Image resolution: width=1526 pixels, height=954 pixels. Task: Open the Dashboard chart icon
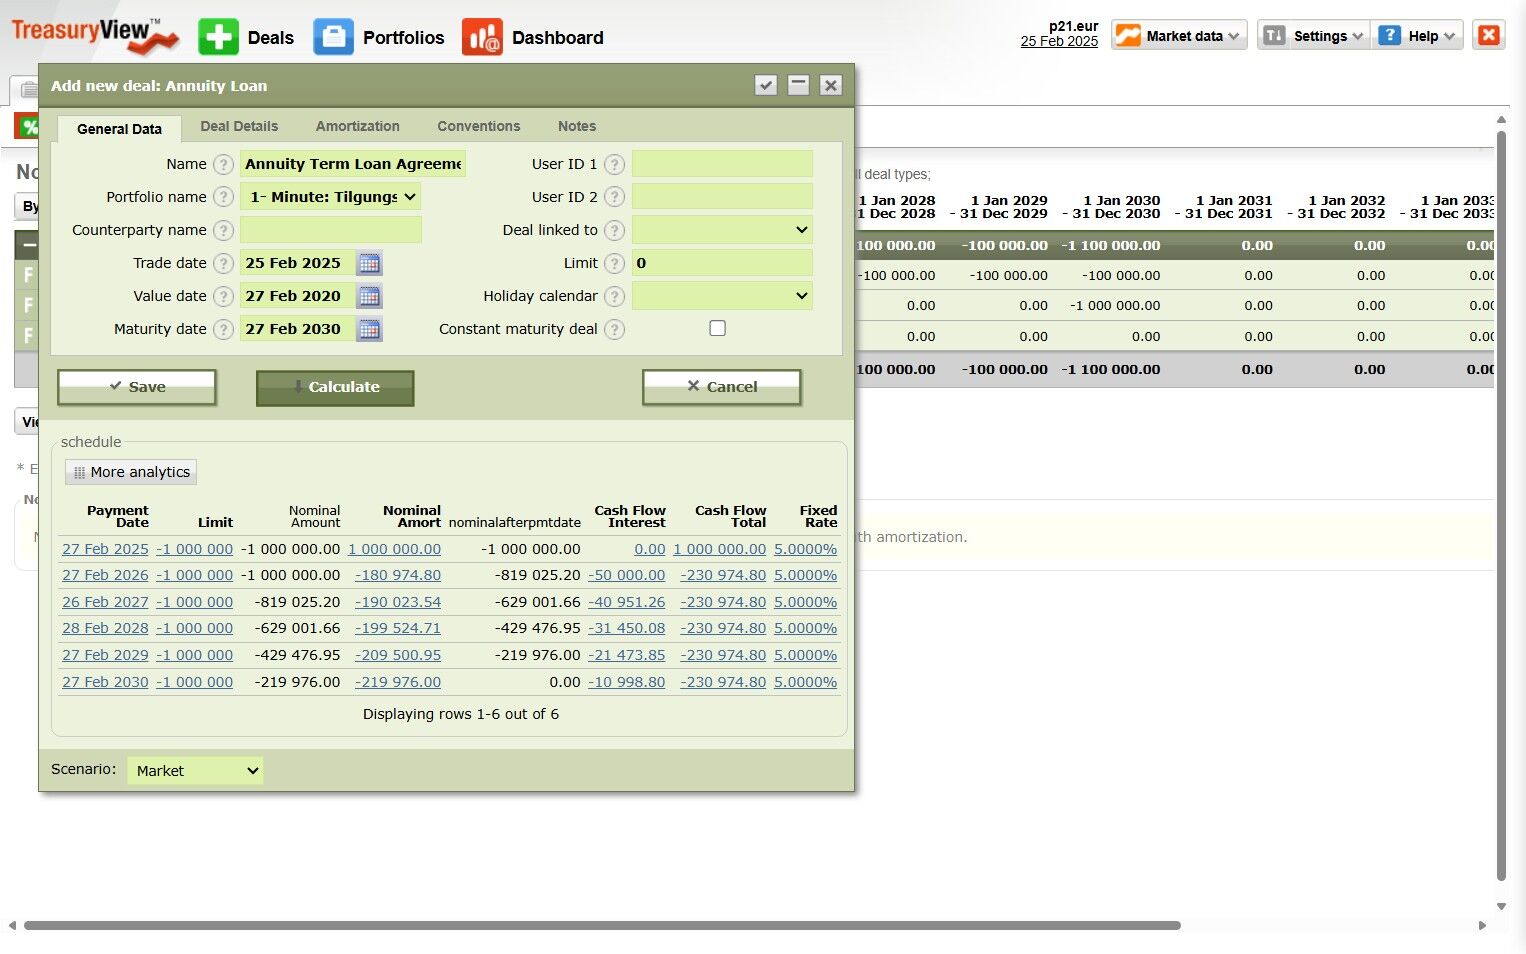(482, 37)
